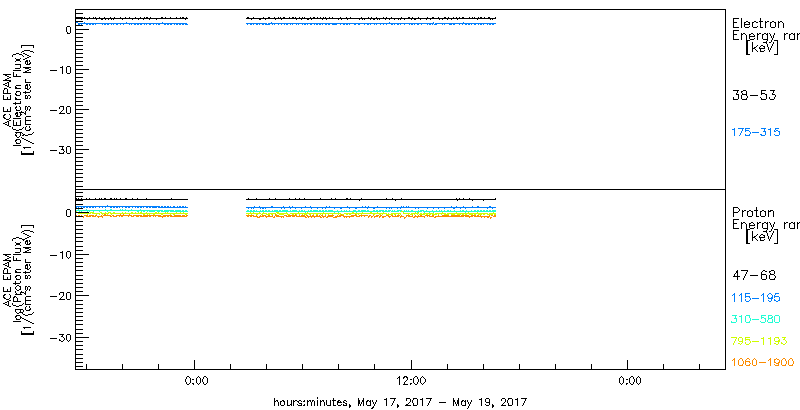This screenshot has width=800, height=410.
Task: Click the Proton legend heading
Action: (754, 213)
